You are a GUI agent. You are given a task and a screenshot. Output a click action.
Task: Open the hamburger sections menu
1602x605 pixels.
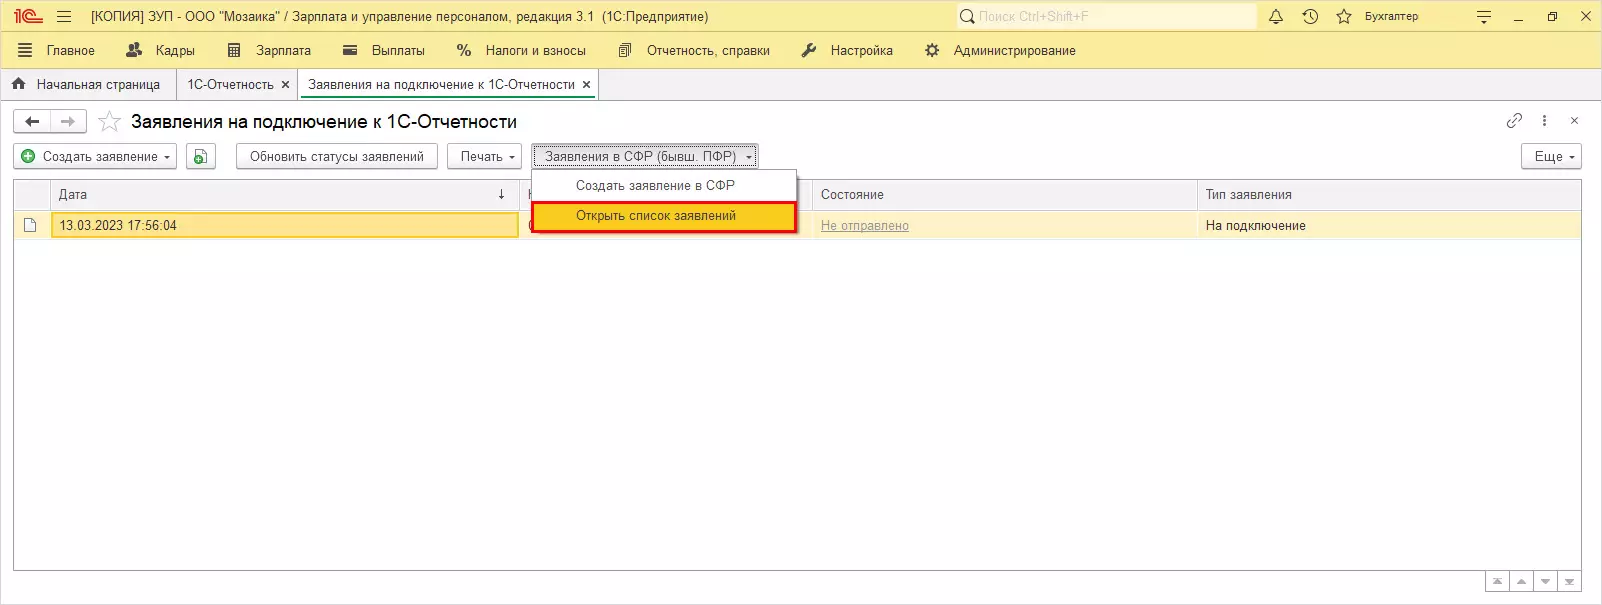(64, 16)
